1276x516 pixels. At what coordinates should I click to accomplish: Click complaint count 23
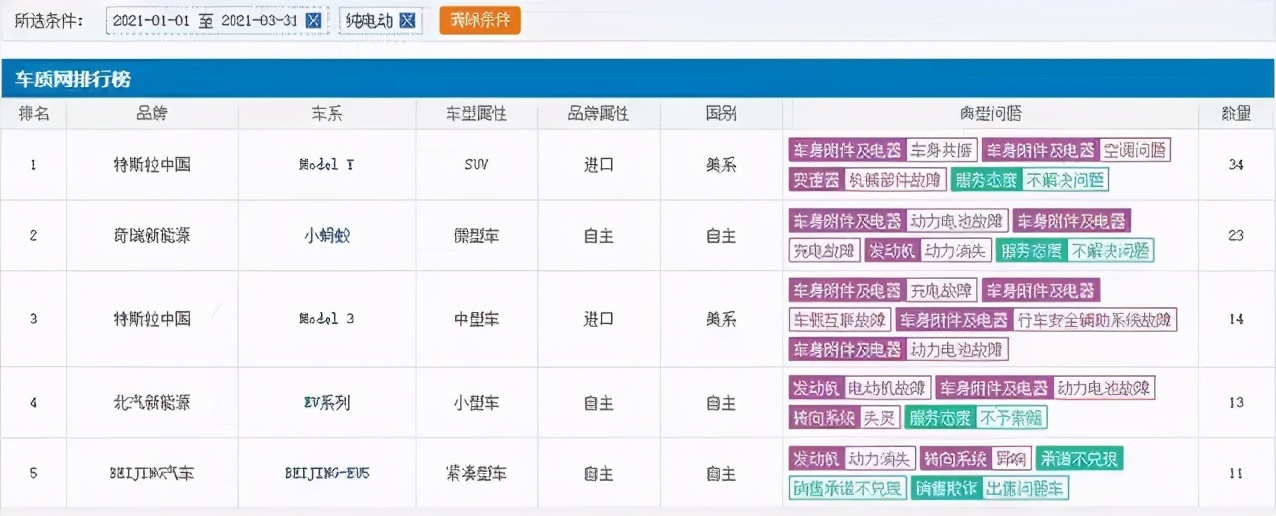tap(1236, 236)
